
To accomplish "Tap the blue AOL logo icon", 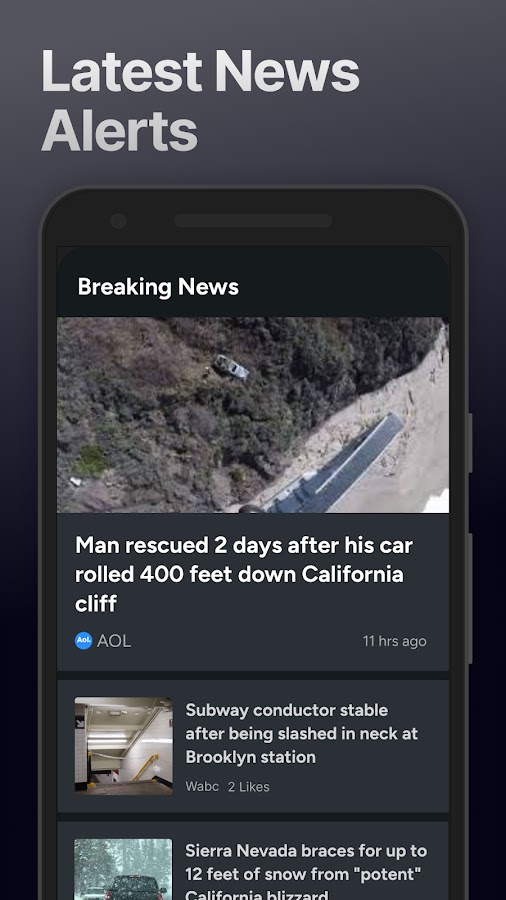I will (x=84, y=641).
